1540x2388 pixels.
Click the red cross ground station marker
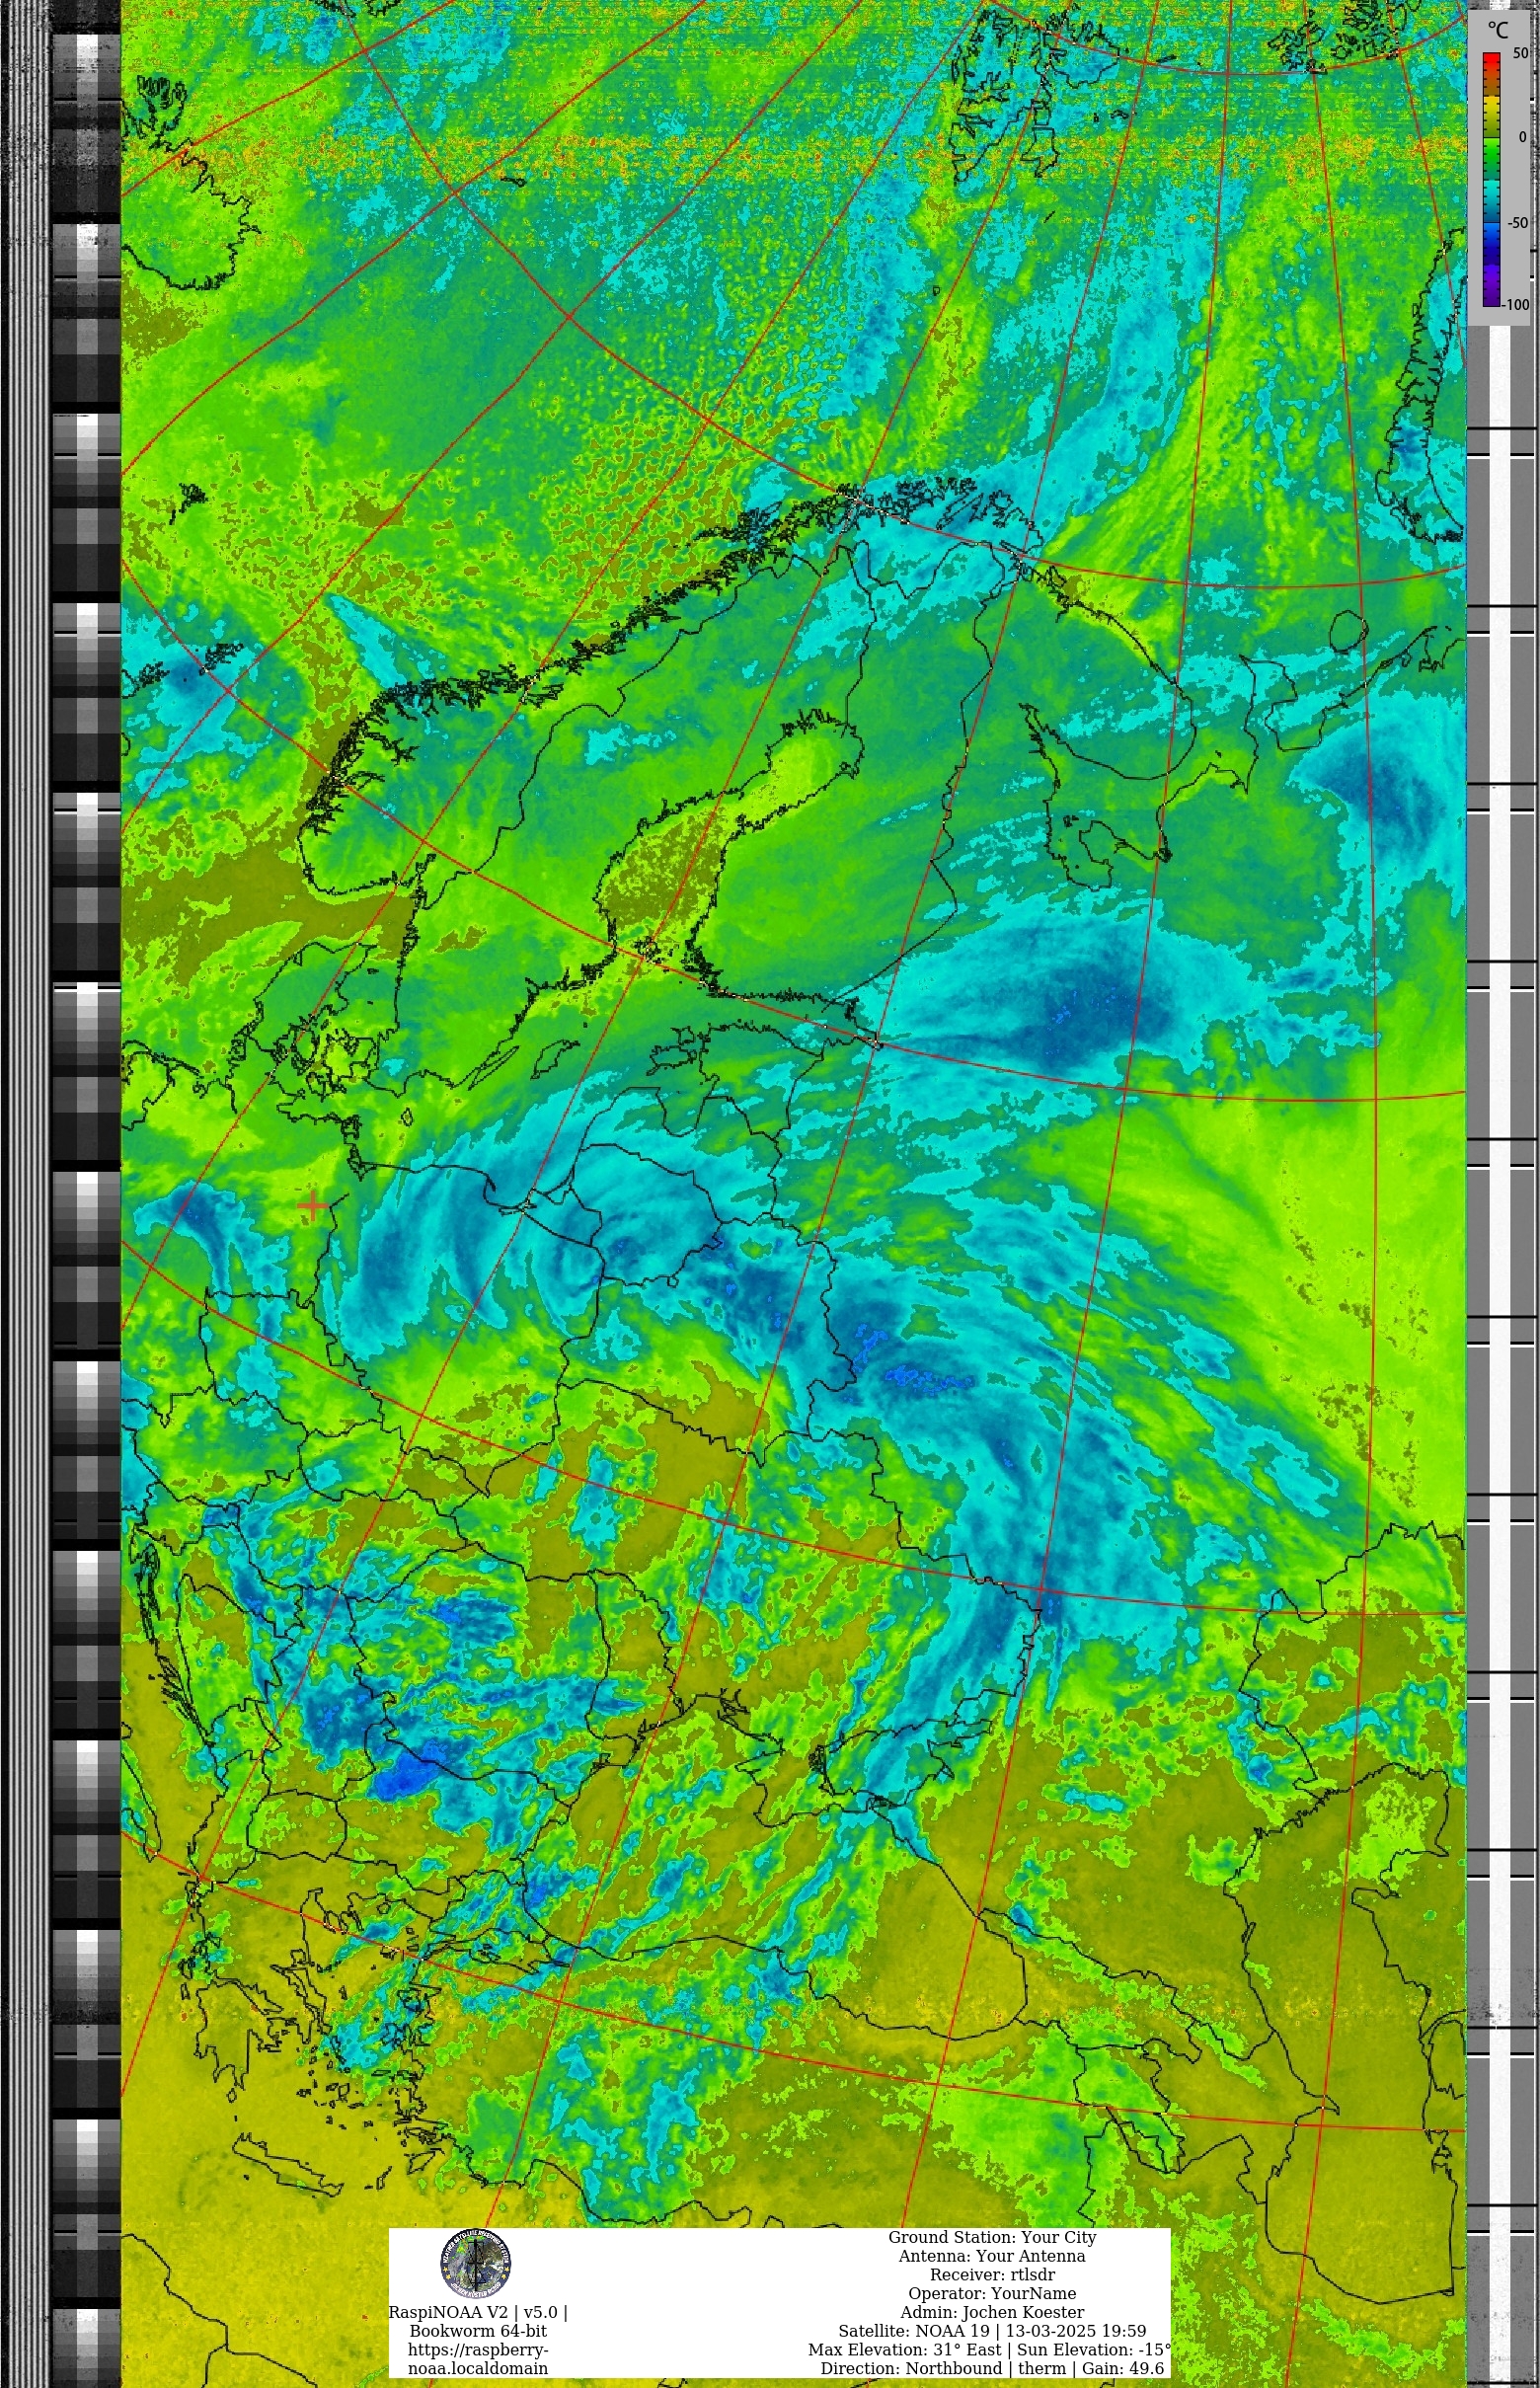point(313,1206)
